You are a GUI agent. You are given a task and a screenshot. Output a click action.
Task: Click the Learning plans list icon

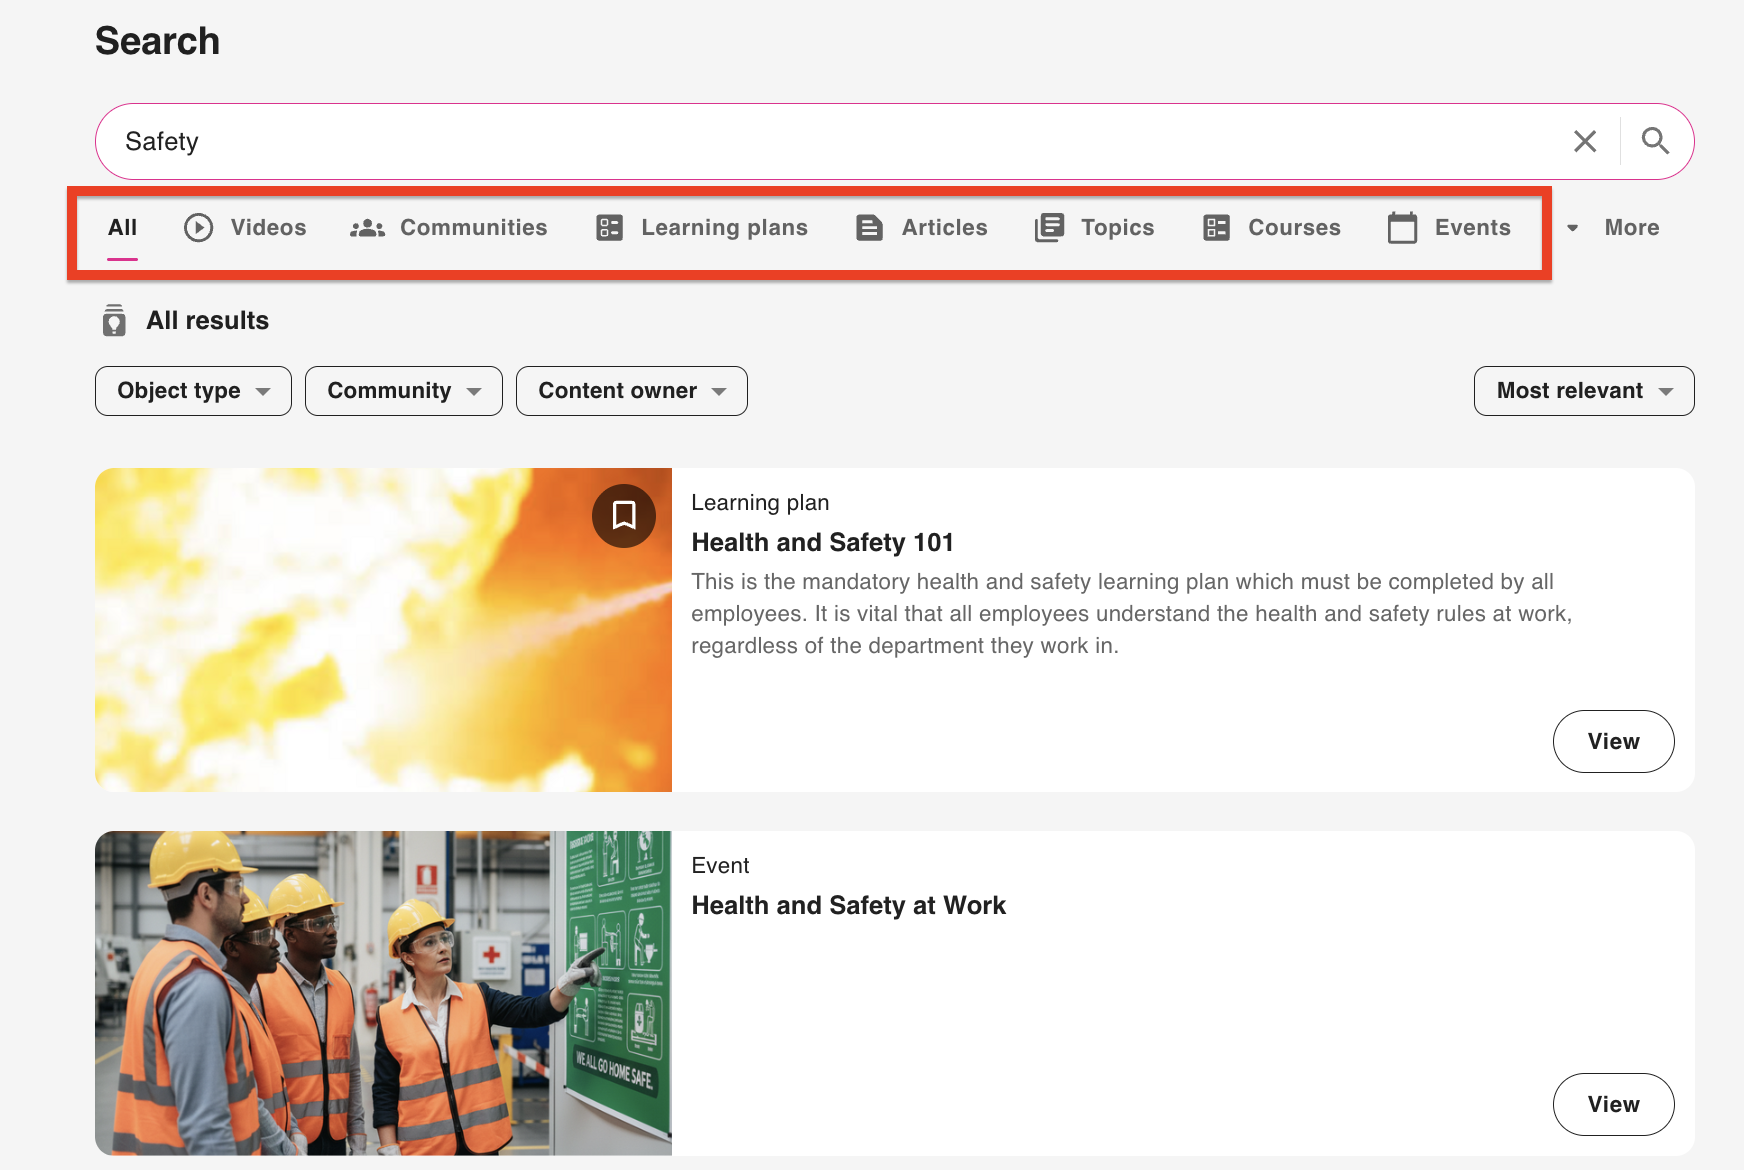click(609, 228)
